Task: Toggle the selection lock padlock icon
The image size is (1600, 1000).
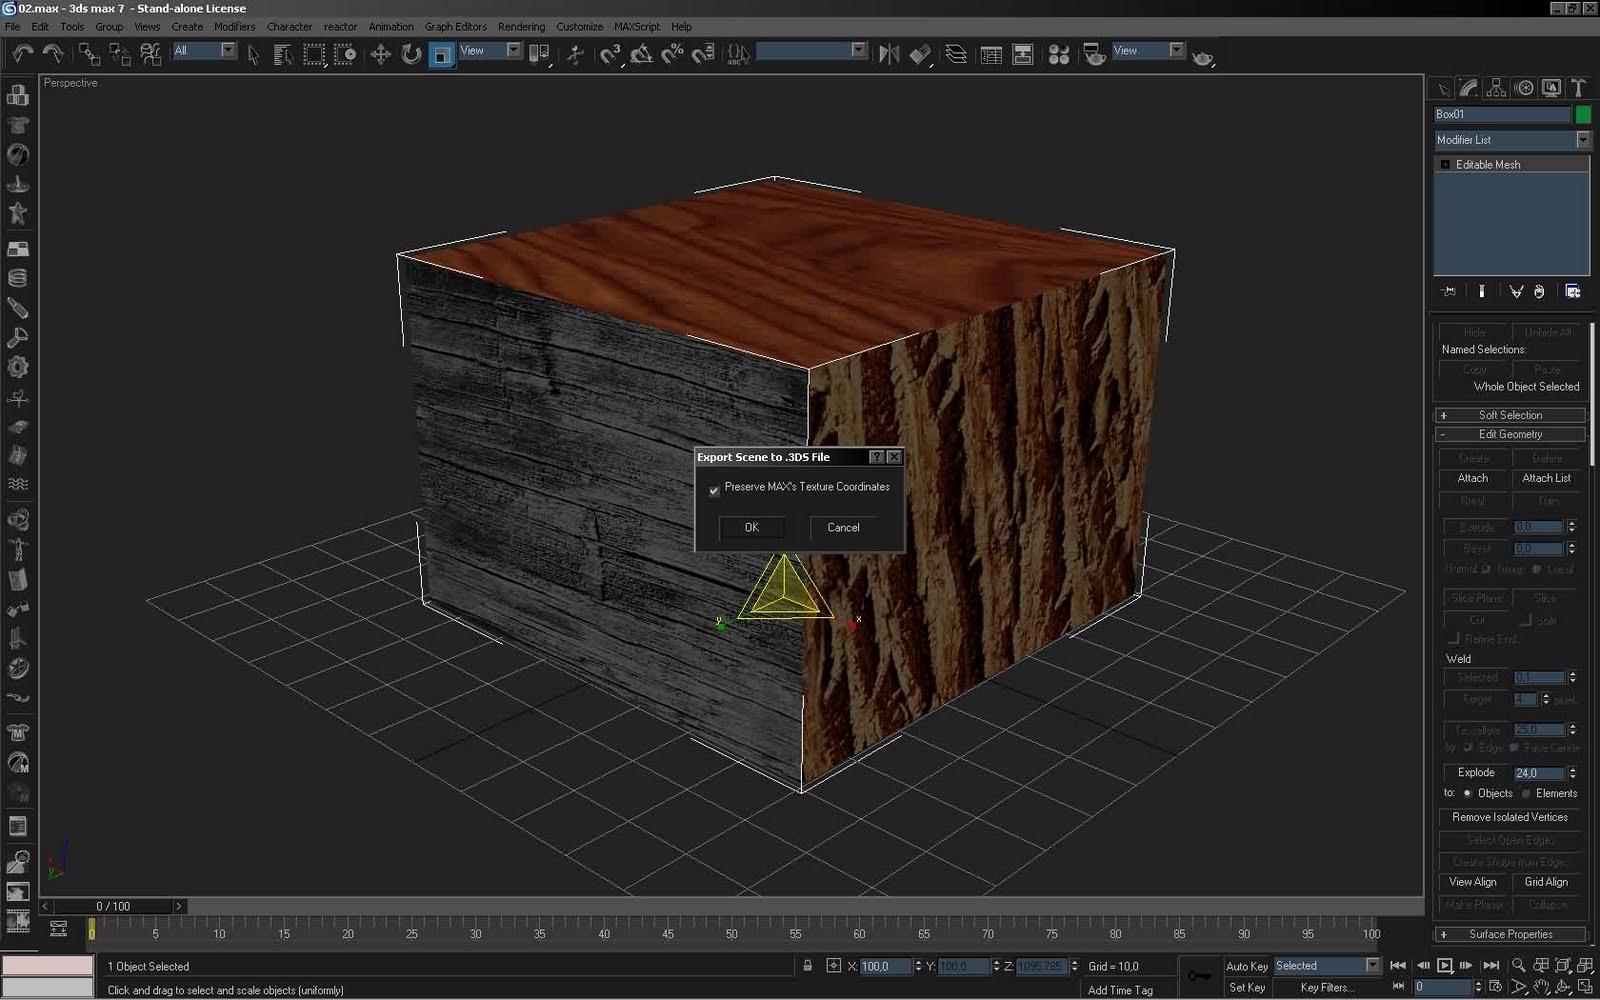Action: (807, 966)
